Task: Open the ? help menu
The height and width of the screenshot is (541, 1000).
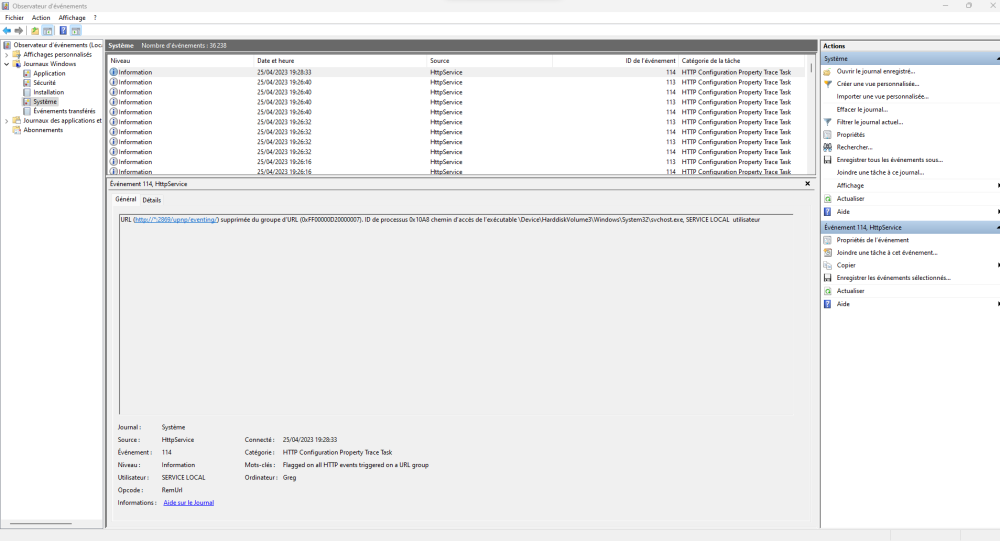Action: click(x=95, y=18)
